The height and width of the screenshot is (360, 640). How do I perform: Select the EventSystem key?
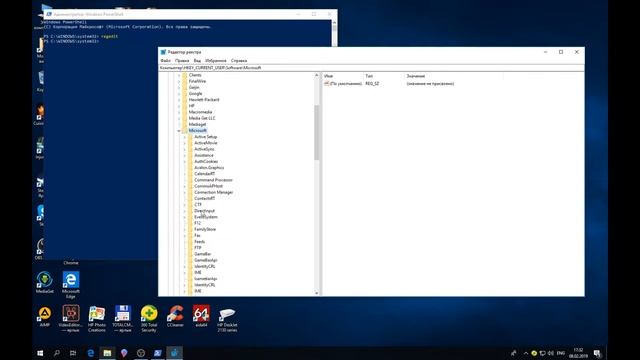pos(206,217)
